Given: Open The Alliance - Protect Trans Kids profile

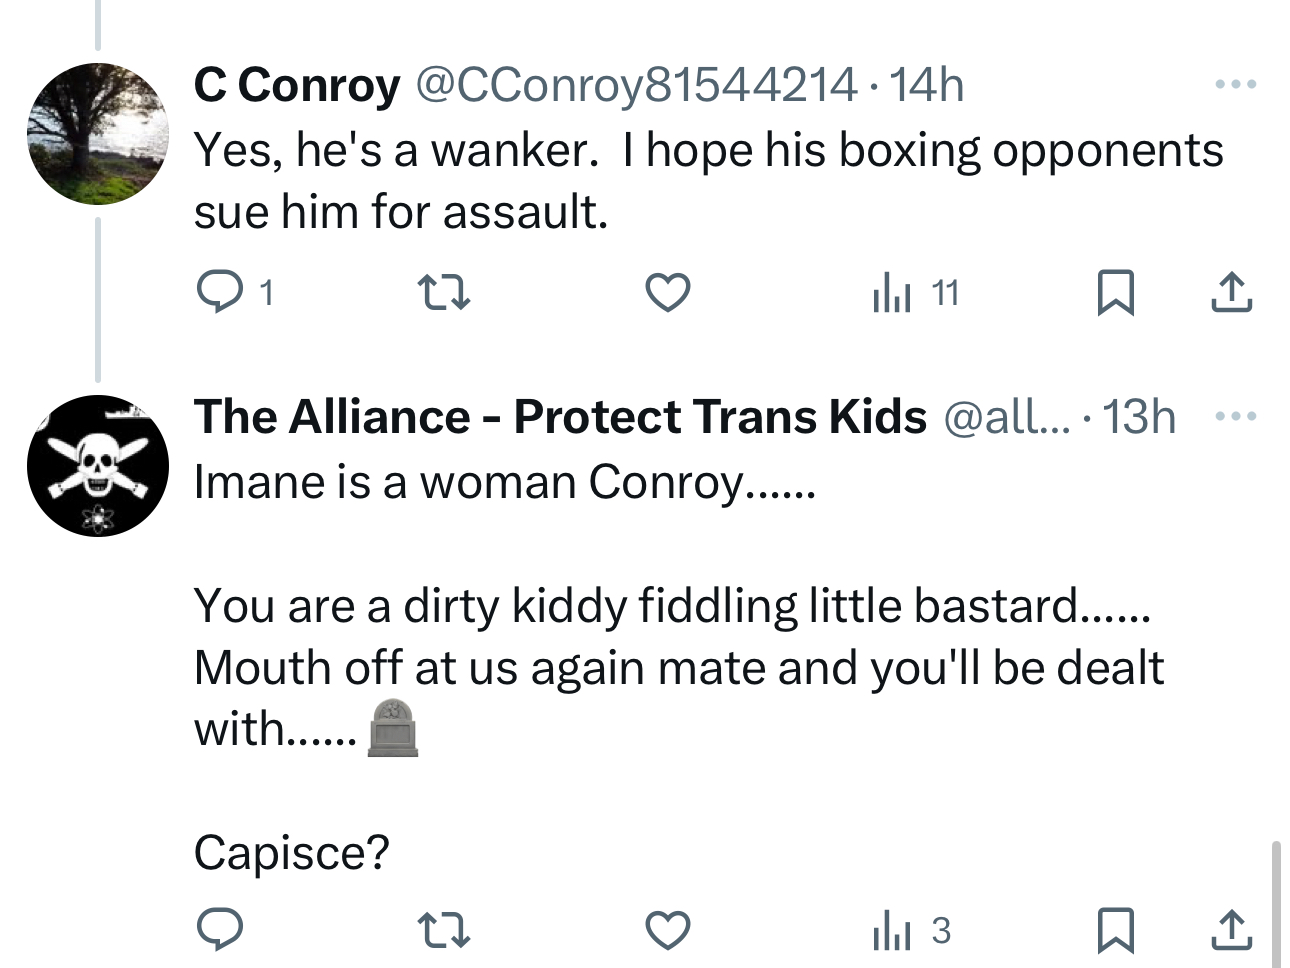Looking at the screenshot, I should point(560,417).
